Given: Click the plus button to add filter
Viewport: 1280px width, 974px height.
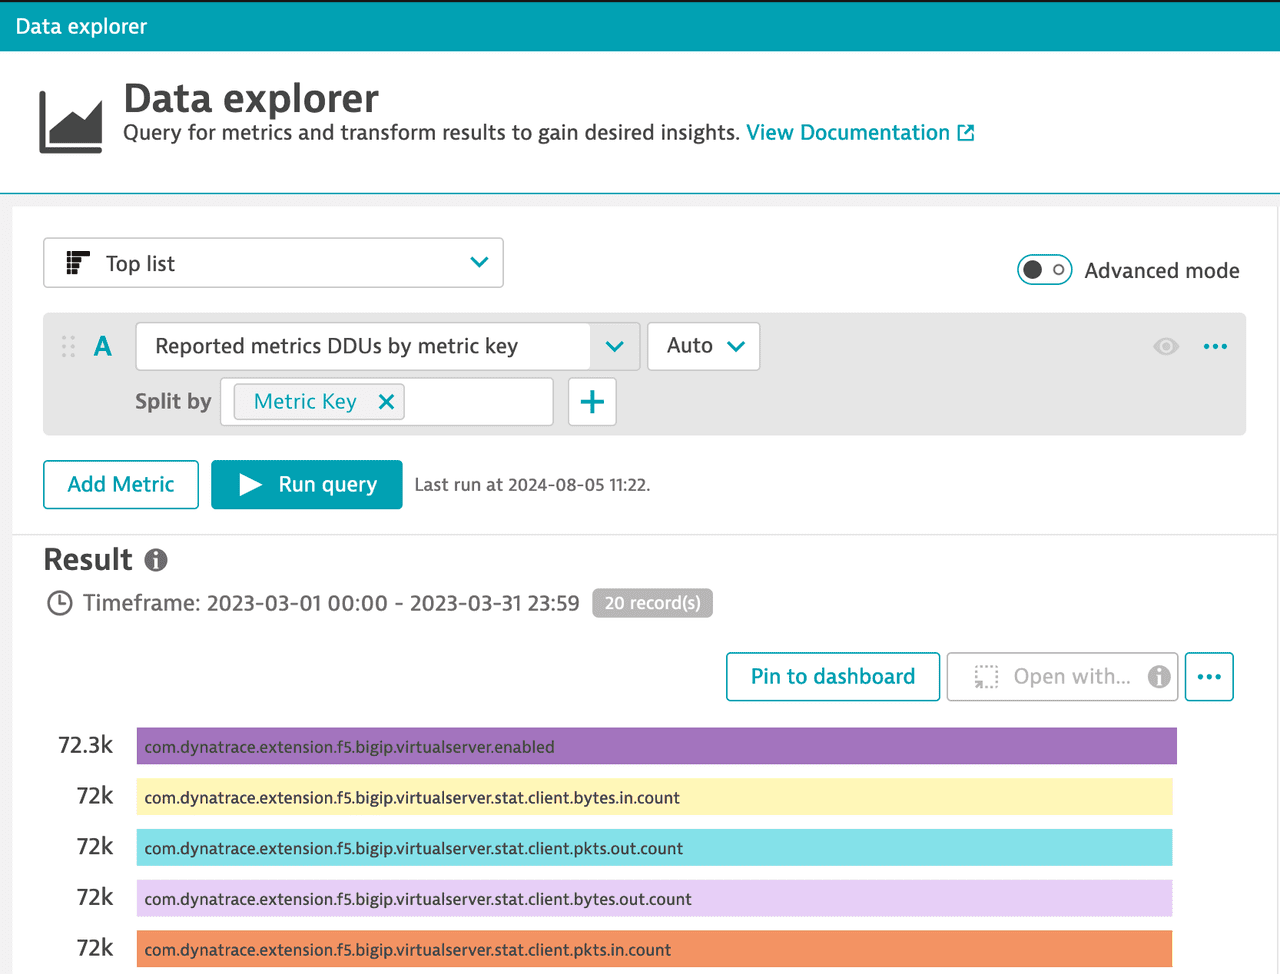Looking at the screenshot, I should coord(592,402).
